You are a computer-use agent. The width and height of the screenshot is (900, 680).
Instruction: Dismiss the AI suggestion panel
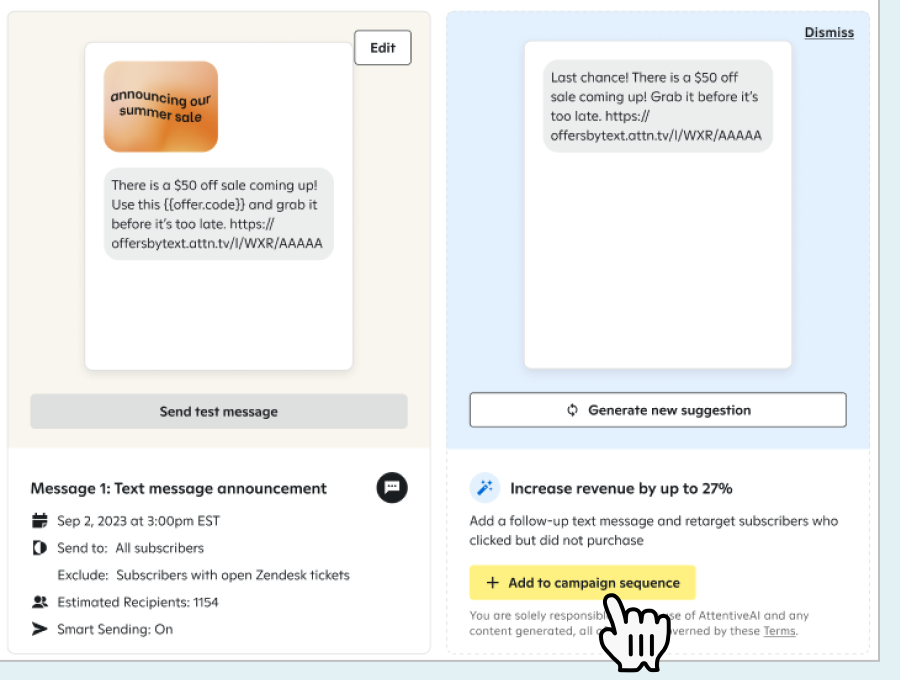click(829, 33)
